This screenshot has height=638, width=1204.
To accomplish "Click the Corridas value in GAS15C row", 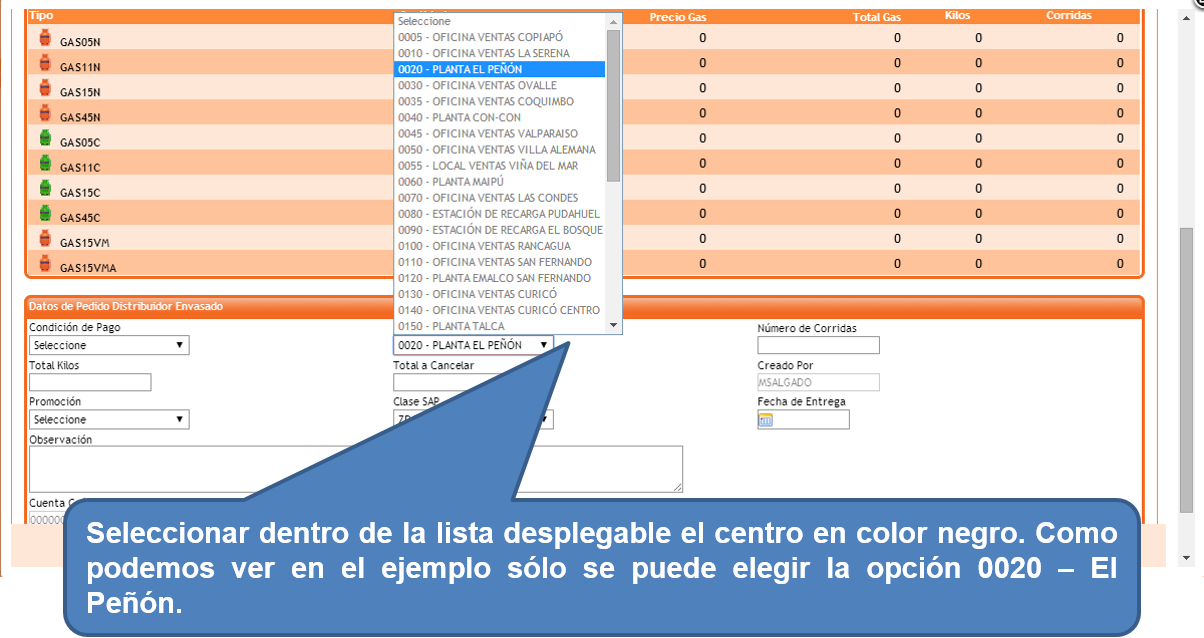I will click(x=1120, y=188).
